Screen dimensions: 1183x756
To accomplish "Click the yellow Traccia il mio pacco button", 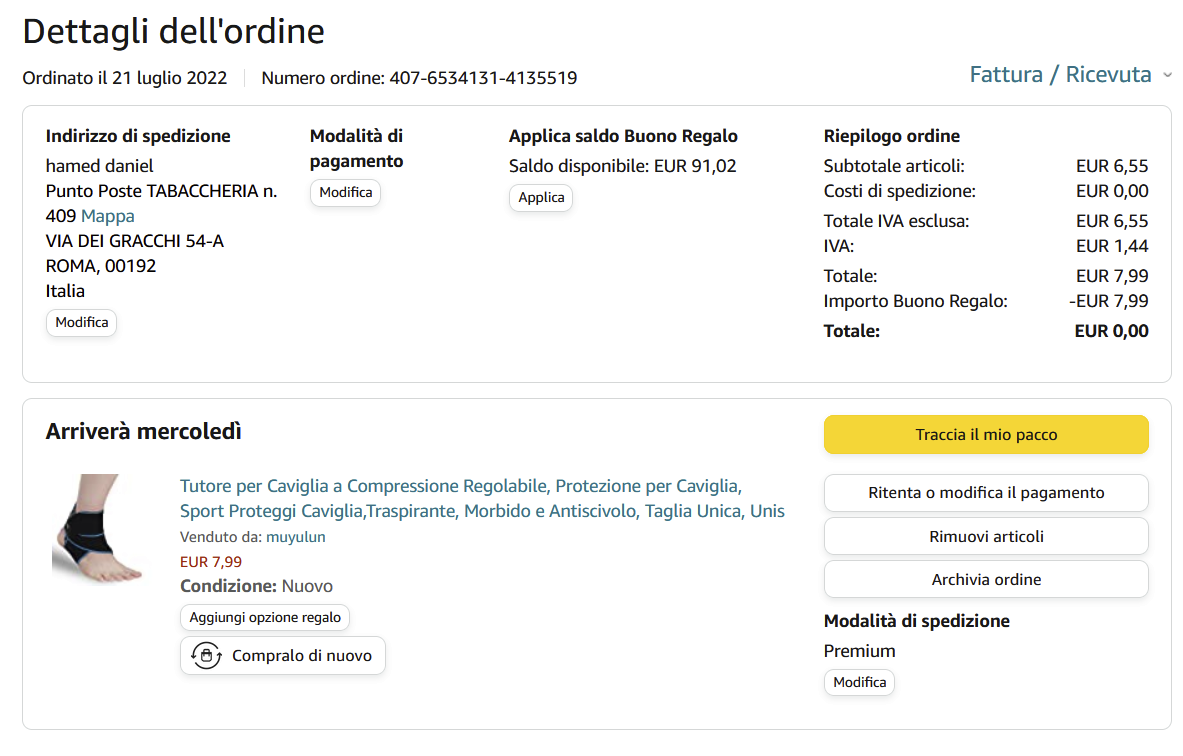I will [x=986, y=435].
